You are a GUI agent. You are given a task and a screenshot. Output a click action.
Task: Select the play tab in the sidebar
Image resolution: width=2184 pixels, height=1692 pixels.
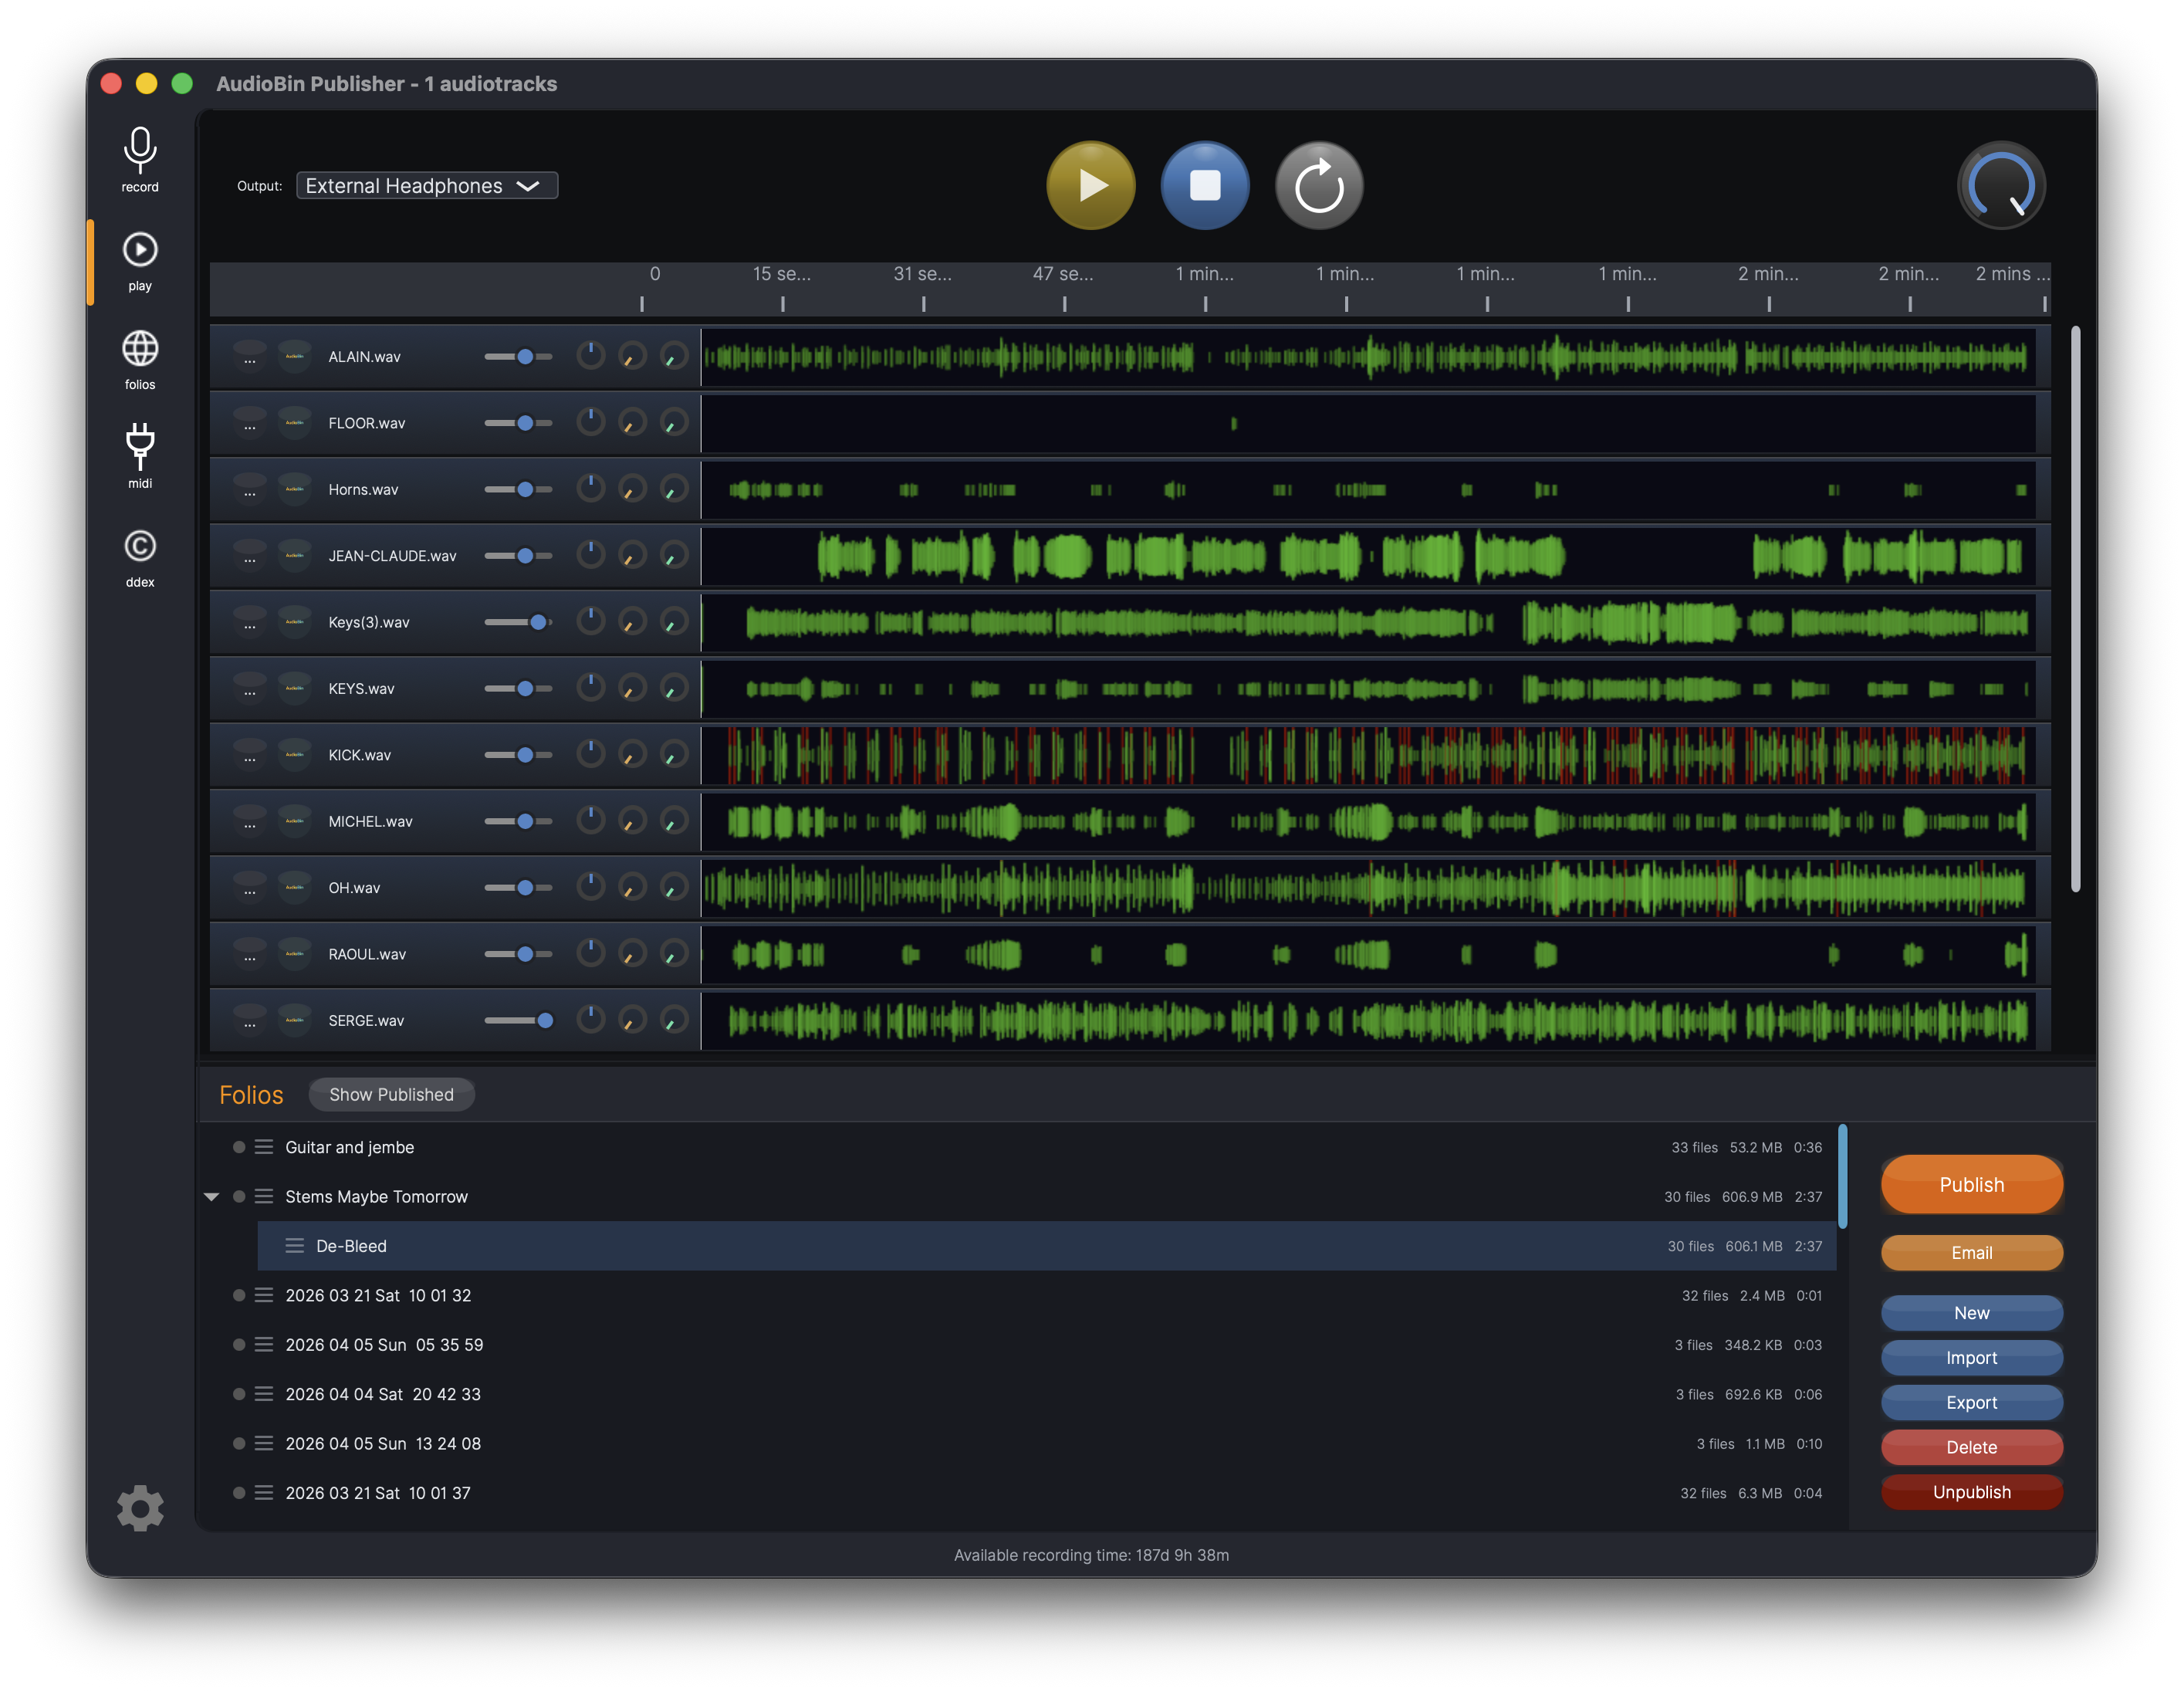tap(140, 259)
